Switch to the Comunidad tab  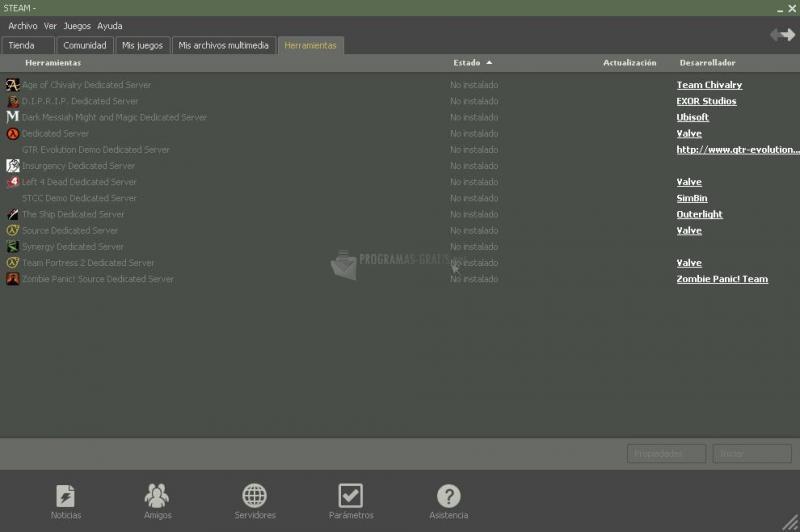pyautogui.click(x=85, y=45)
